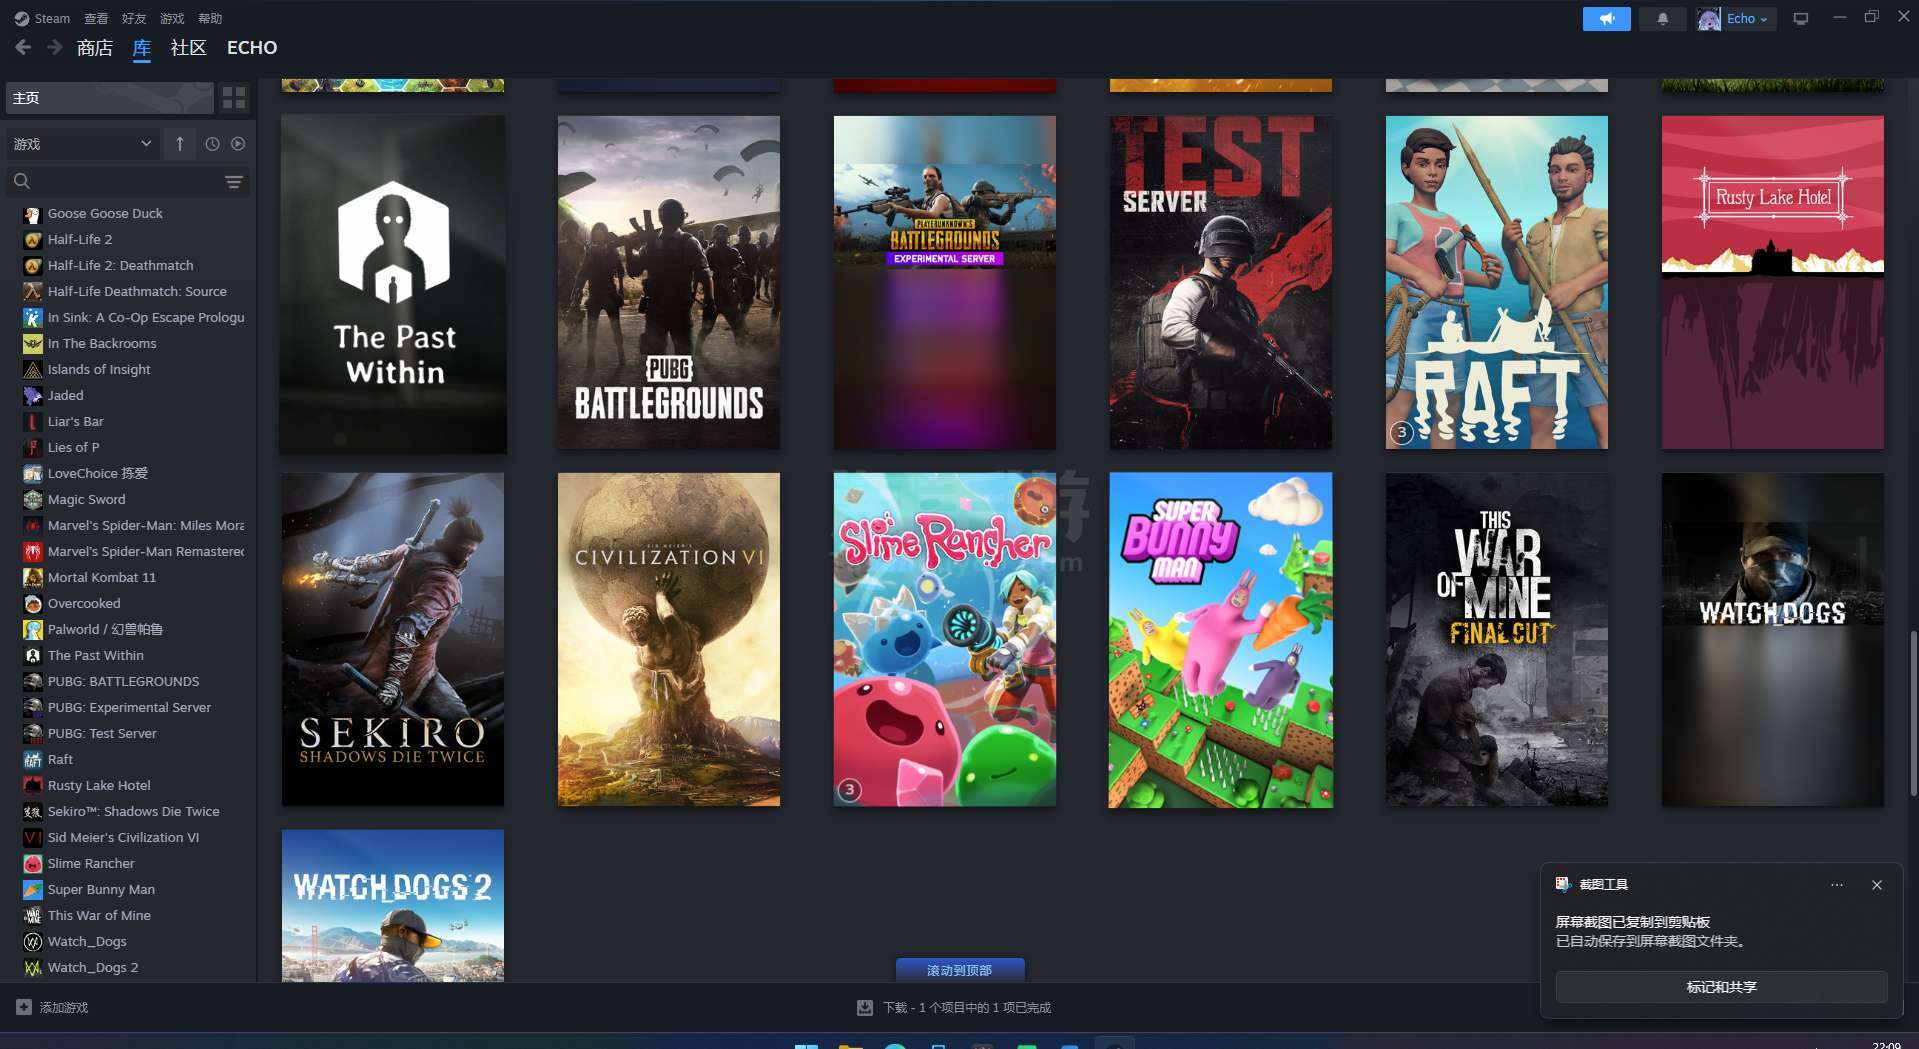Image resolution: width=1919 pixels, height=1049 pixels.
Task: Toggle the recent activity clock filter
Action: 212,144
